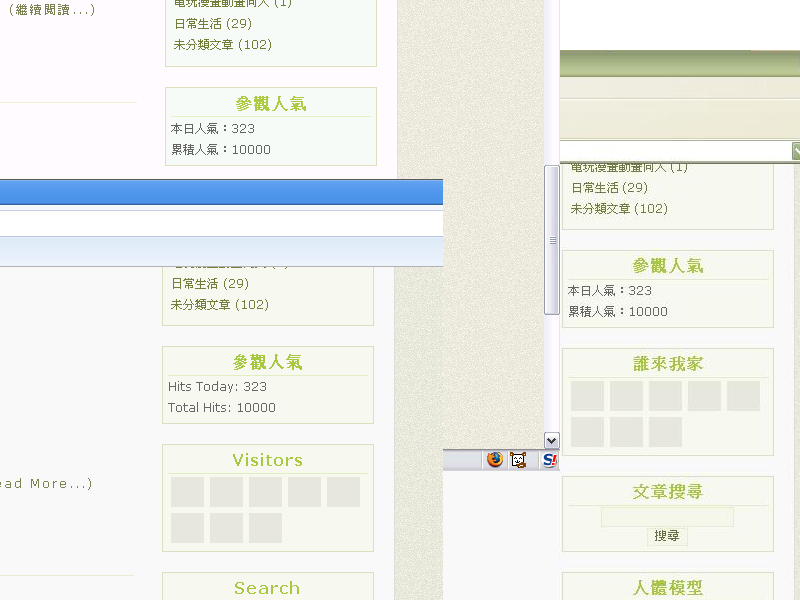Click the S! status bar icon

coord(549,460)
